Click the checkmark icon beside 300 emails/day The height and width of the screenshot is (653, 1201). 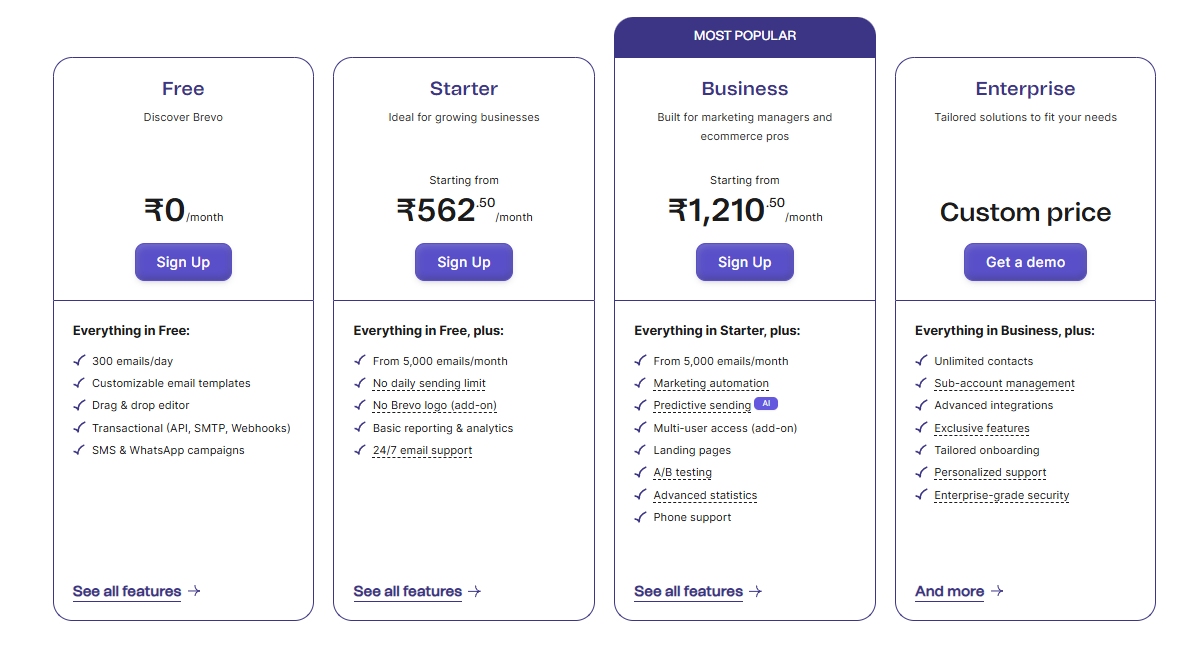[x=79, y=361]
